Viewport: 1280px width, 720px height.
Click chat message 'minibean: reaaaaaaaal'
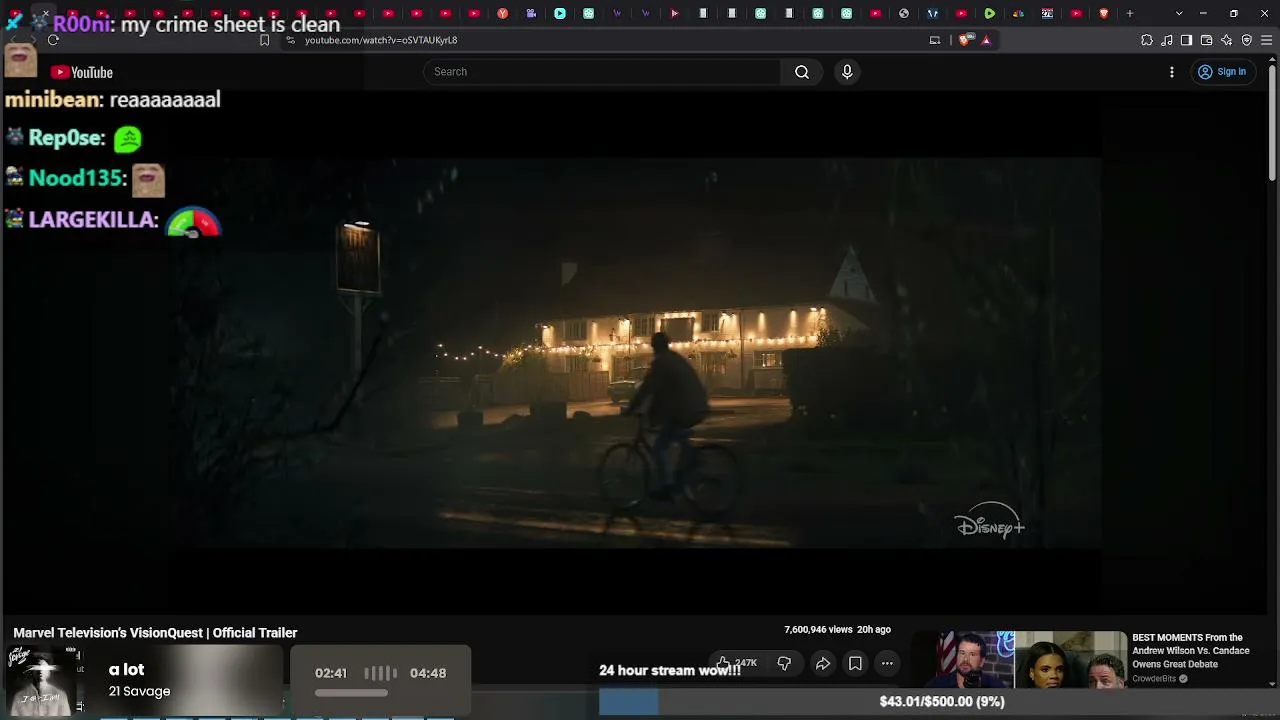[113, 99]
